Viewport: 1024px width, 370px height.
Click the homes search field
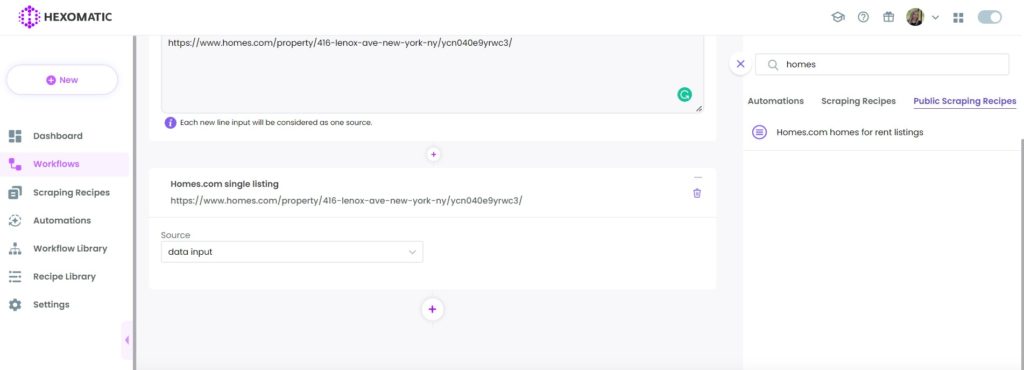coord(882,65)
